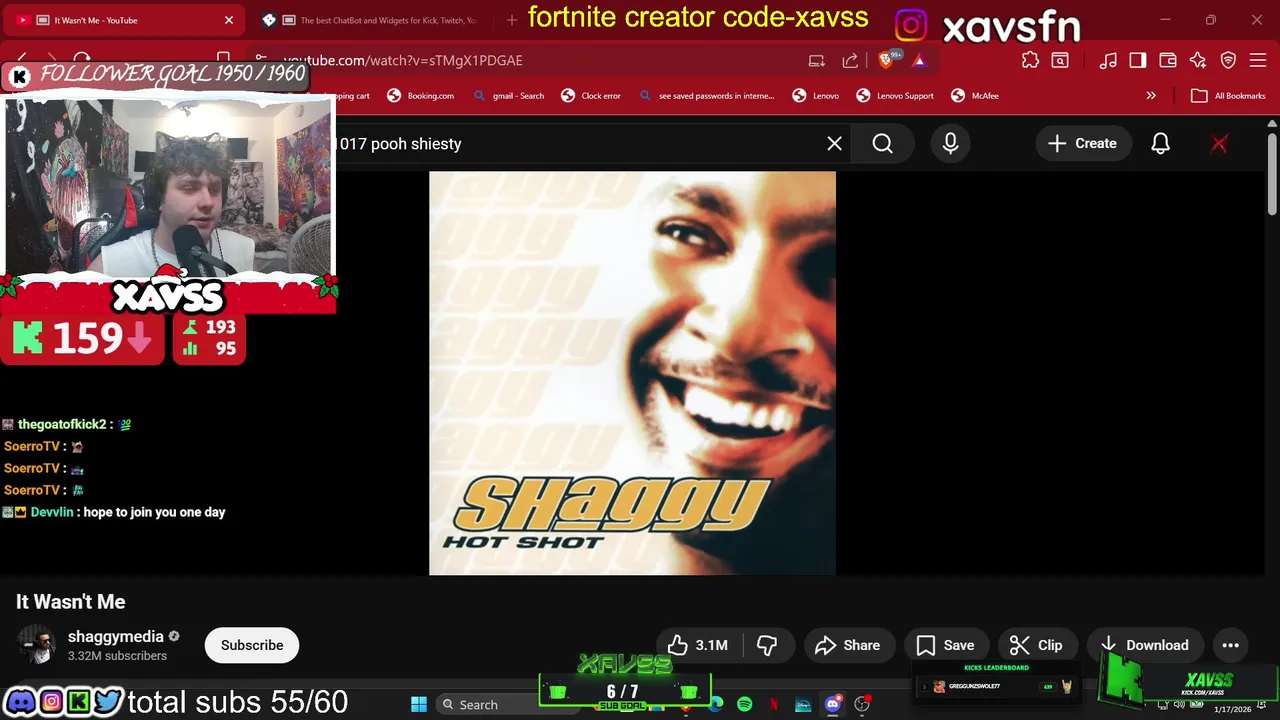The width and height of the screenshot is (1280, 720).
Task: Save the video to a playlist
Action: click(945, 645)
